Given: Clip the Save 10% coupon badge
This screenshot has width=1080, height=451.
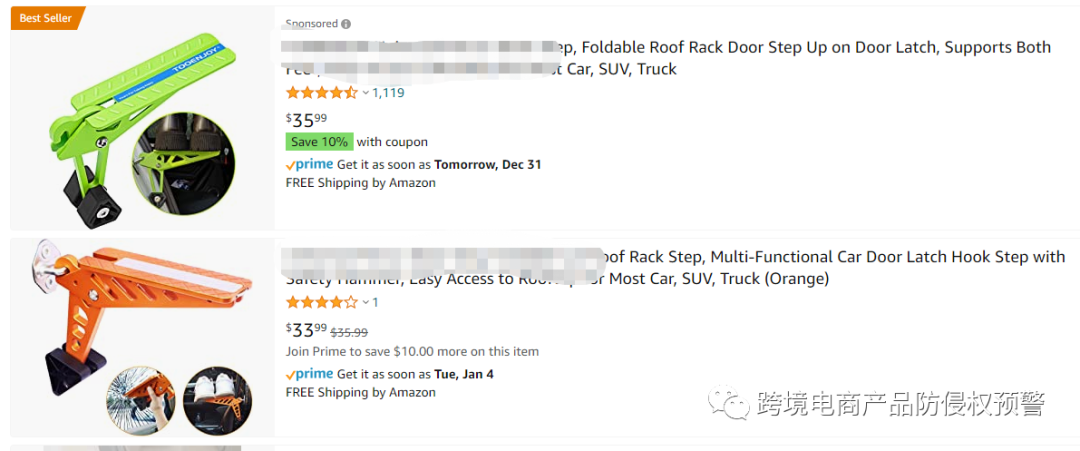Looking at the screenshot, I should (x=320, y=142).
